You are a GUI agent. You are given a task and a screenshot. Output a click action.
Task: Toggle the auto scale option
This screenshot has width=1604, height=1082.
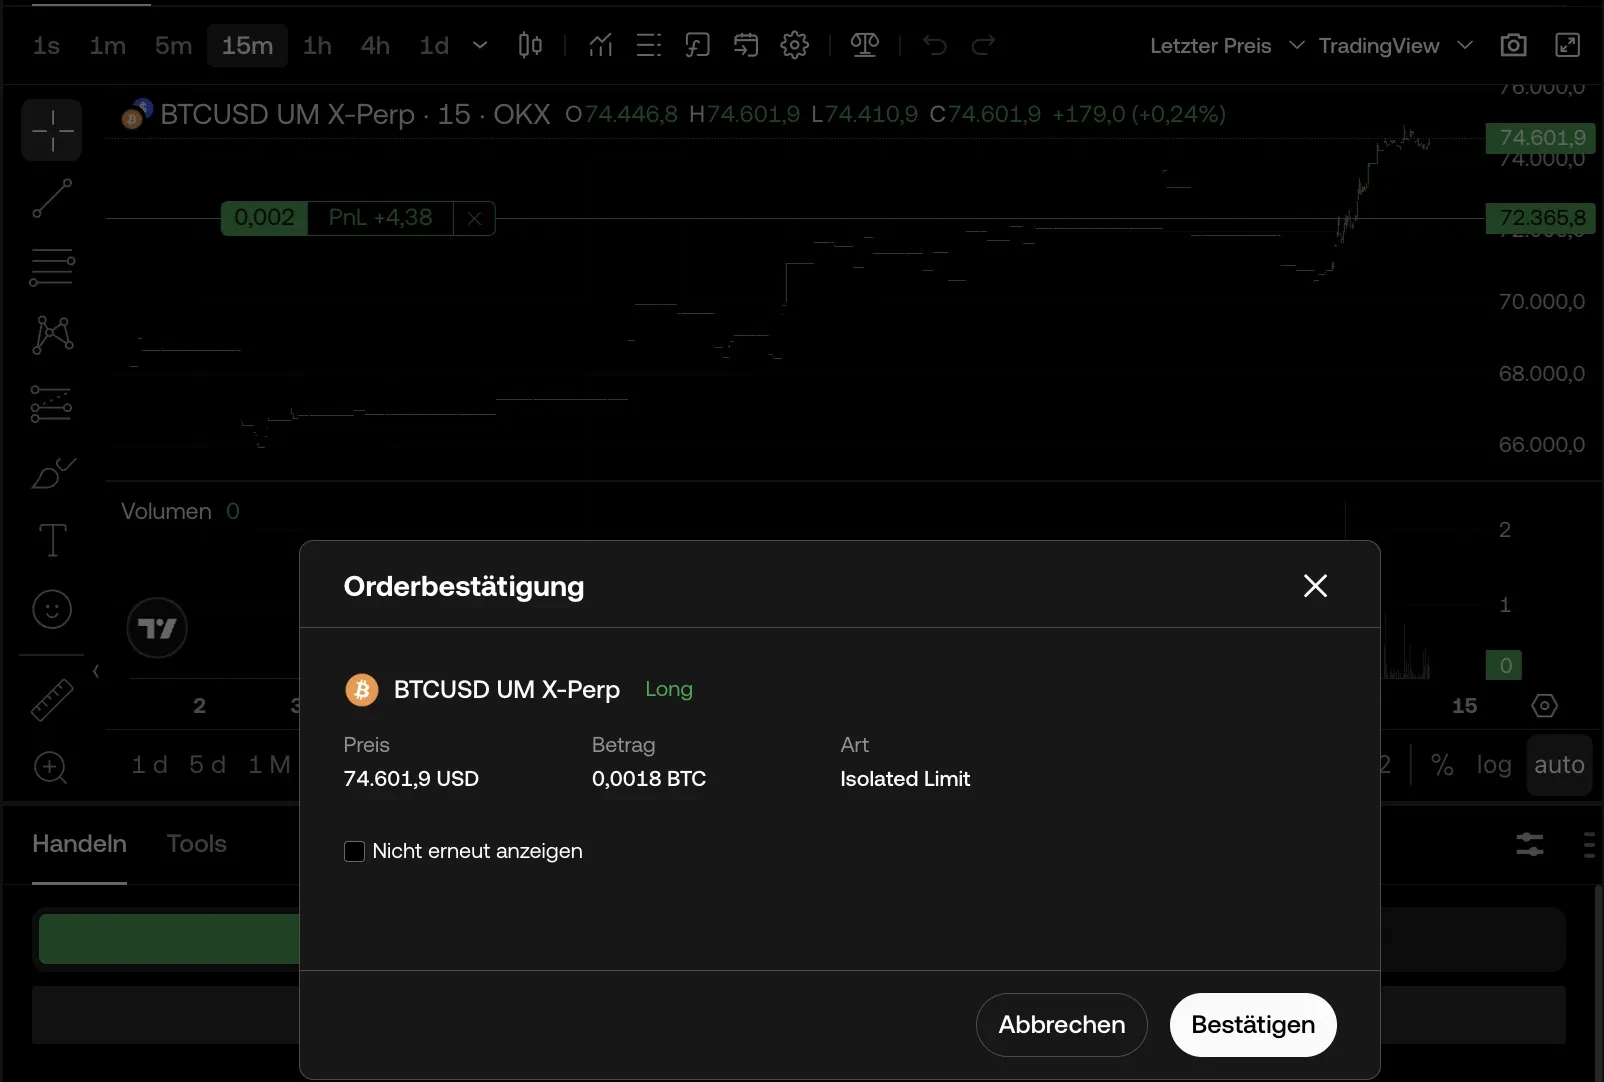point(1558,765)
